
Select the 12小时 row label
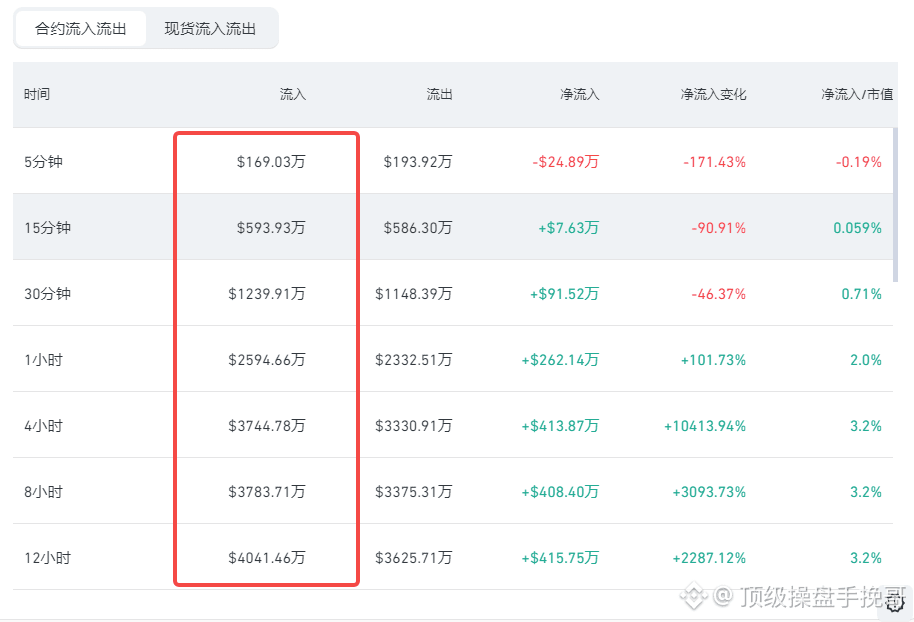47,558
